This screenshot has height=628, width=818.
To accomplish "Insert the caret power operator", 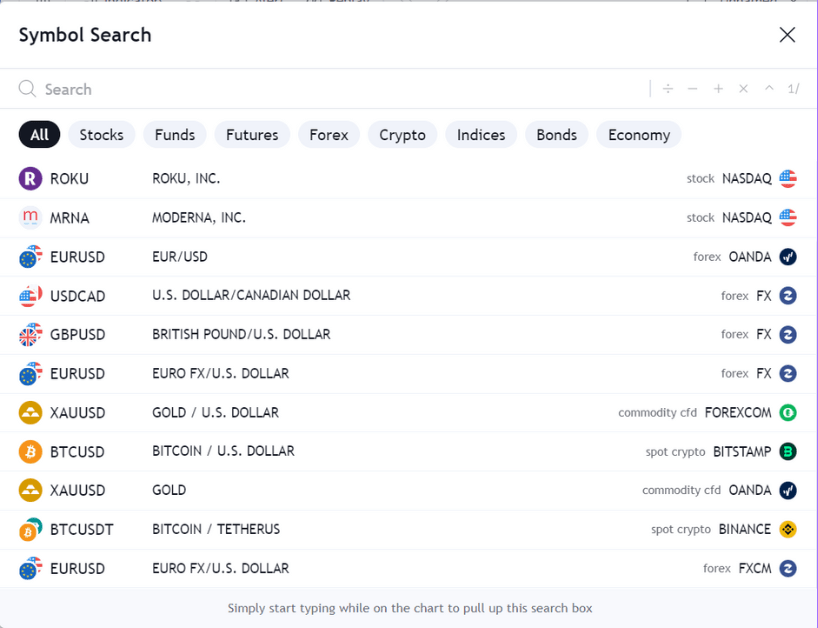I will point(769,88).
